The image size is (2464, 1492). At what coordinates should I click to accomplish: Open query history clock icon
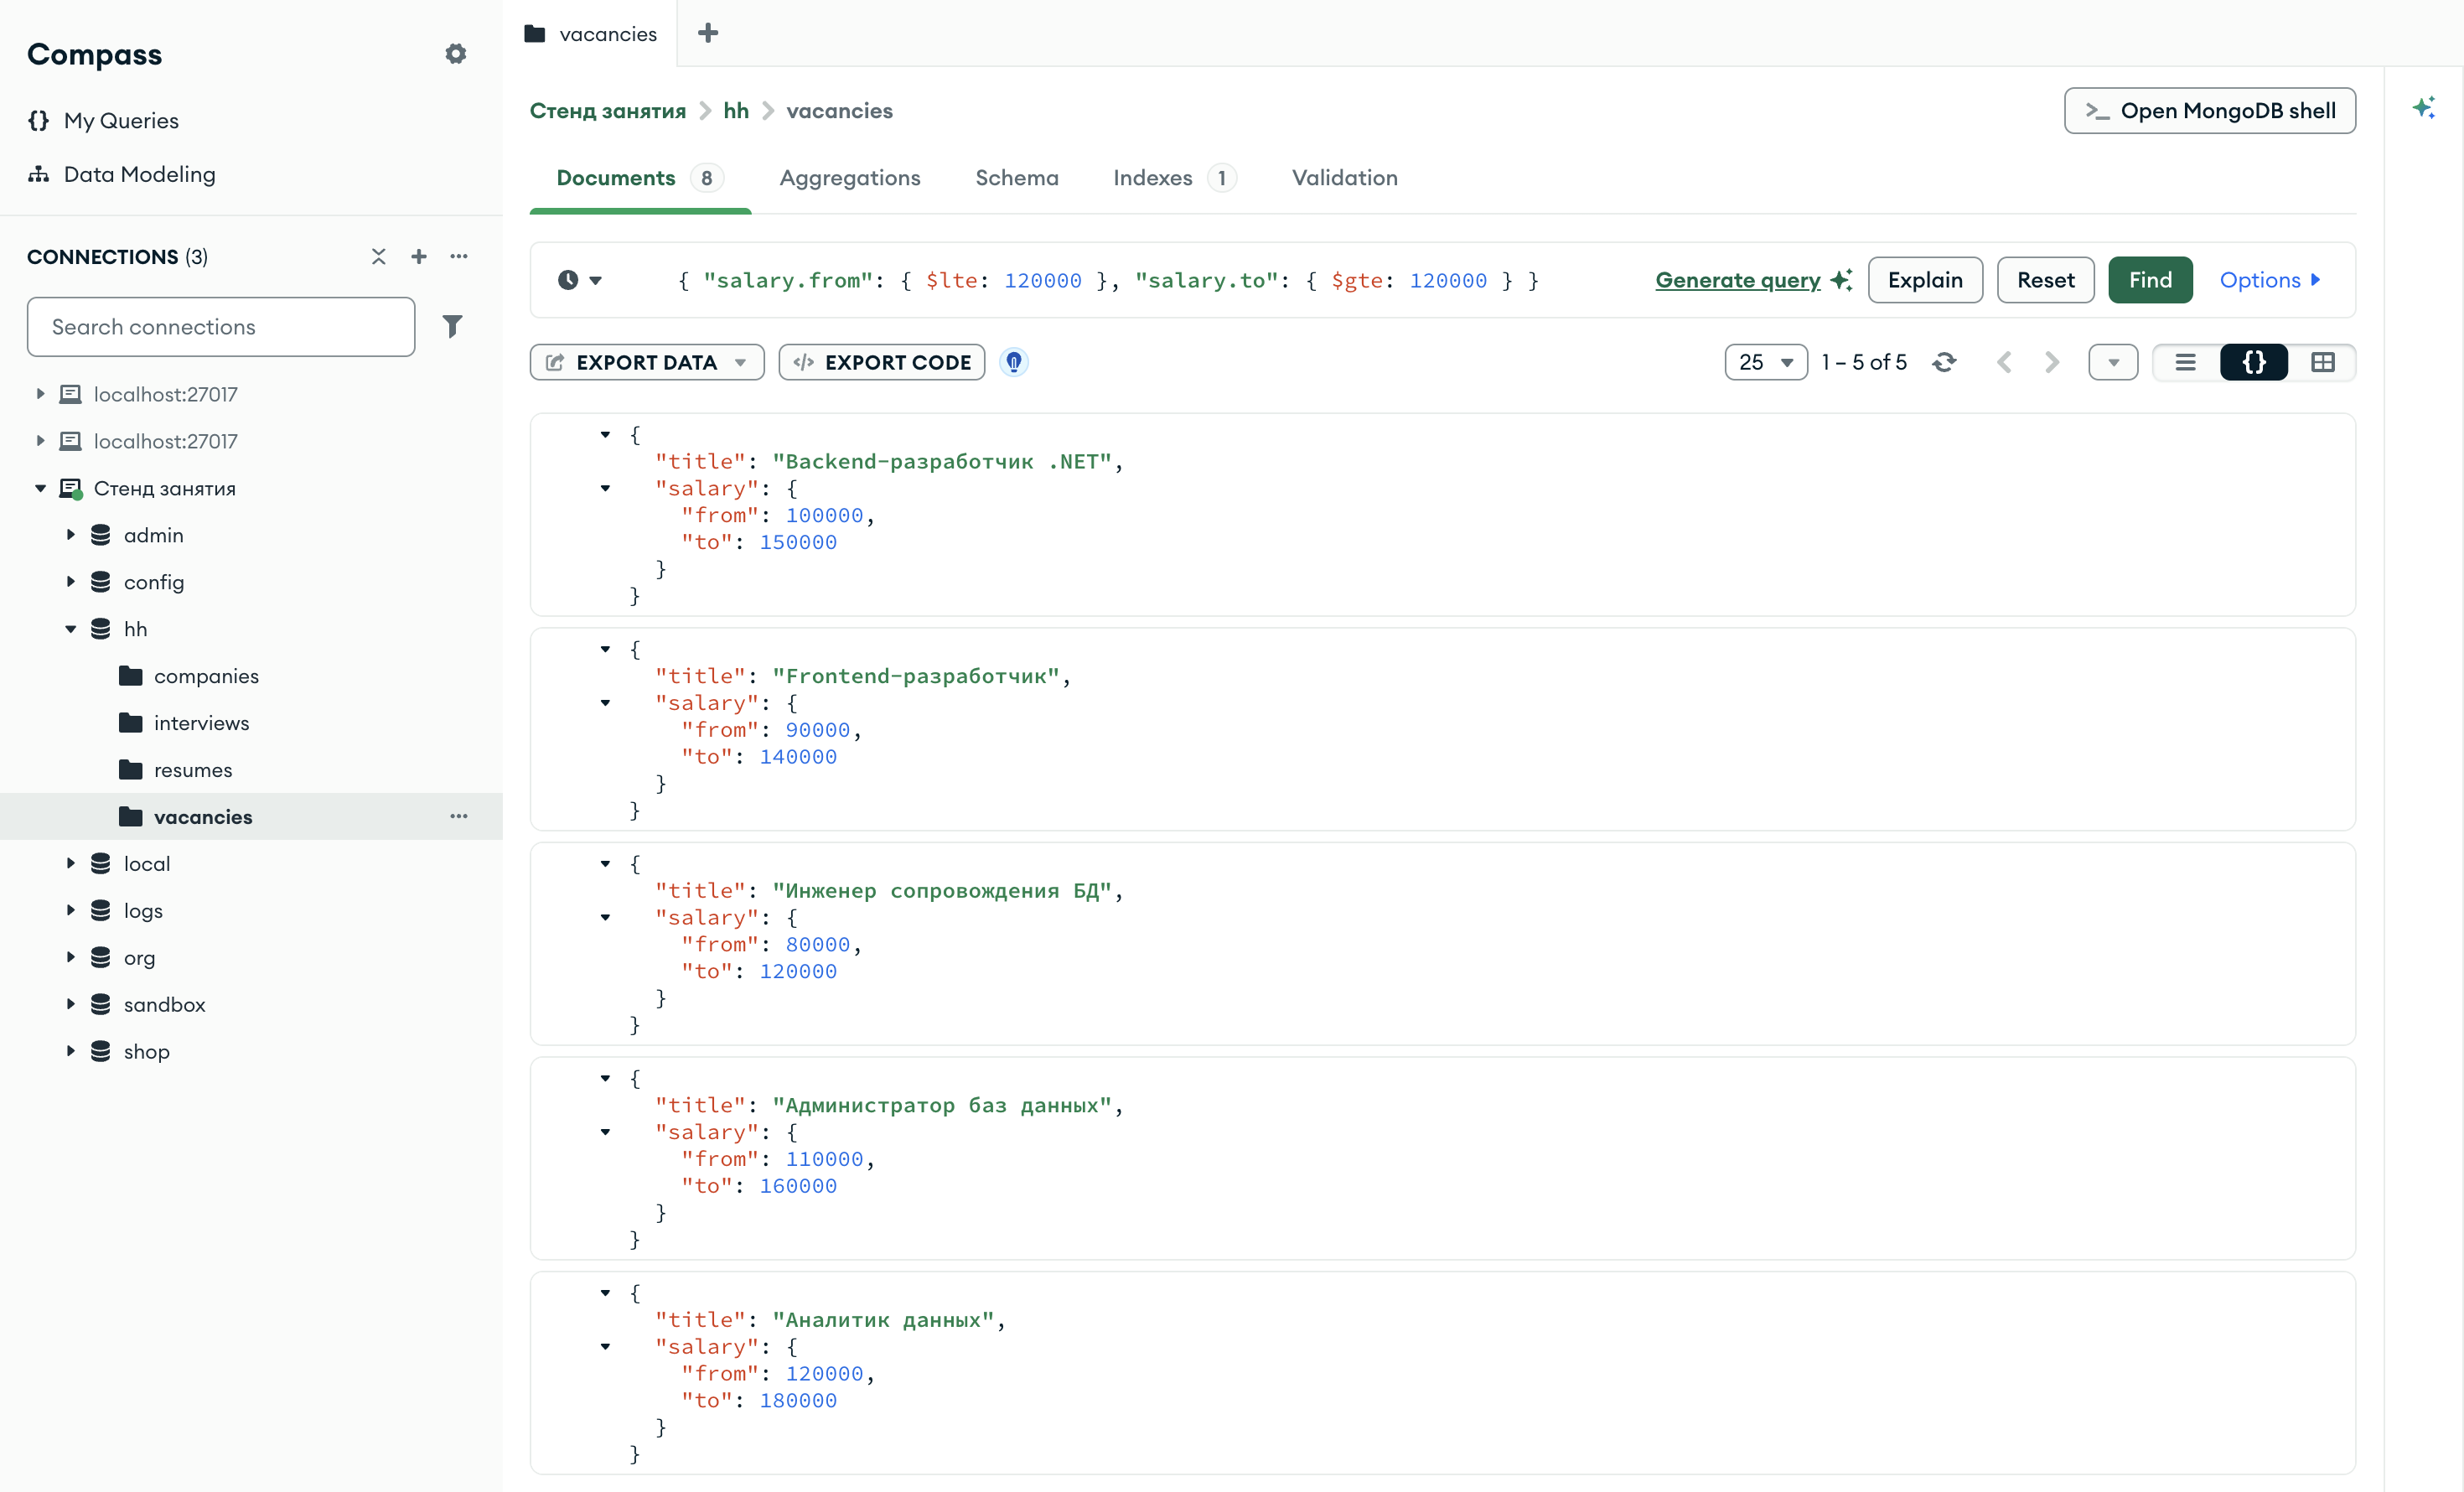(580, 280)
